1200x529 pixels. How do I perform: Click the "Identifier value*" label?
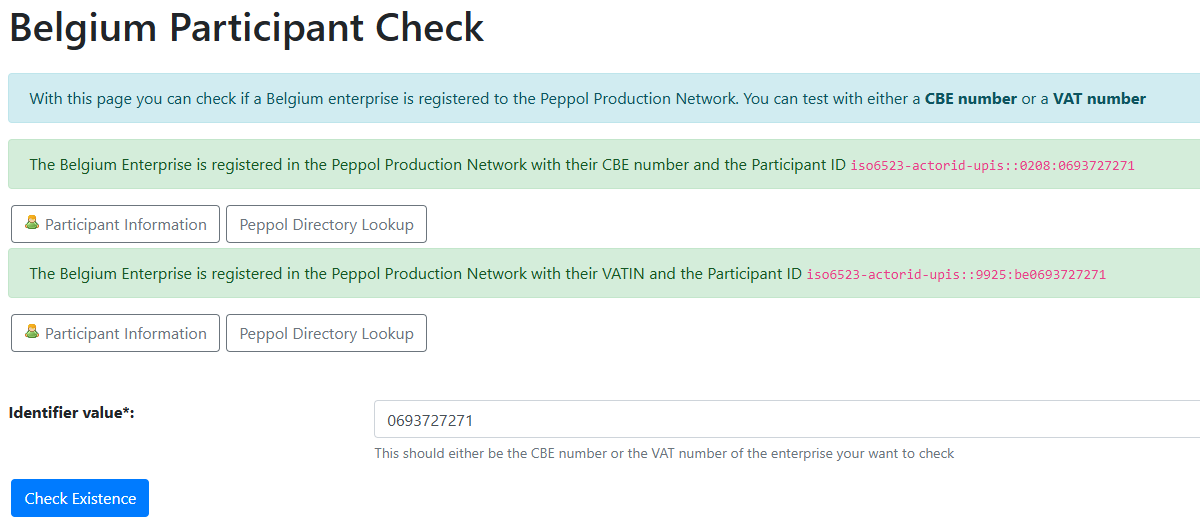71,412
